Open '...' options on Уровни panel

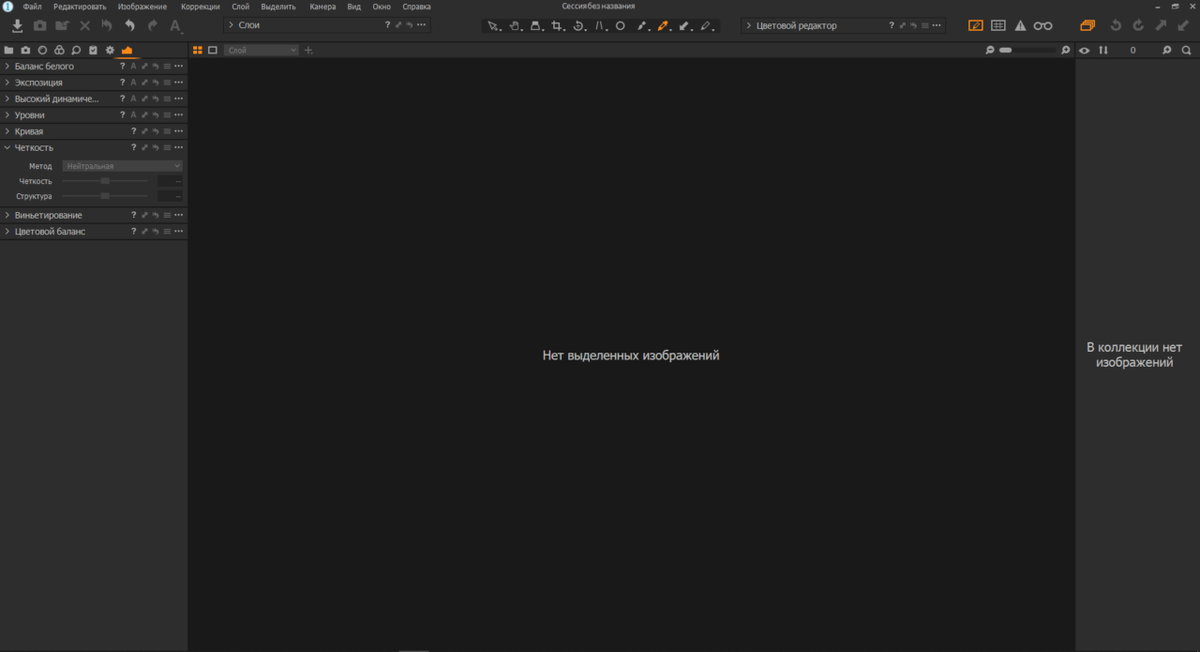click(178, 115)
